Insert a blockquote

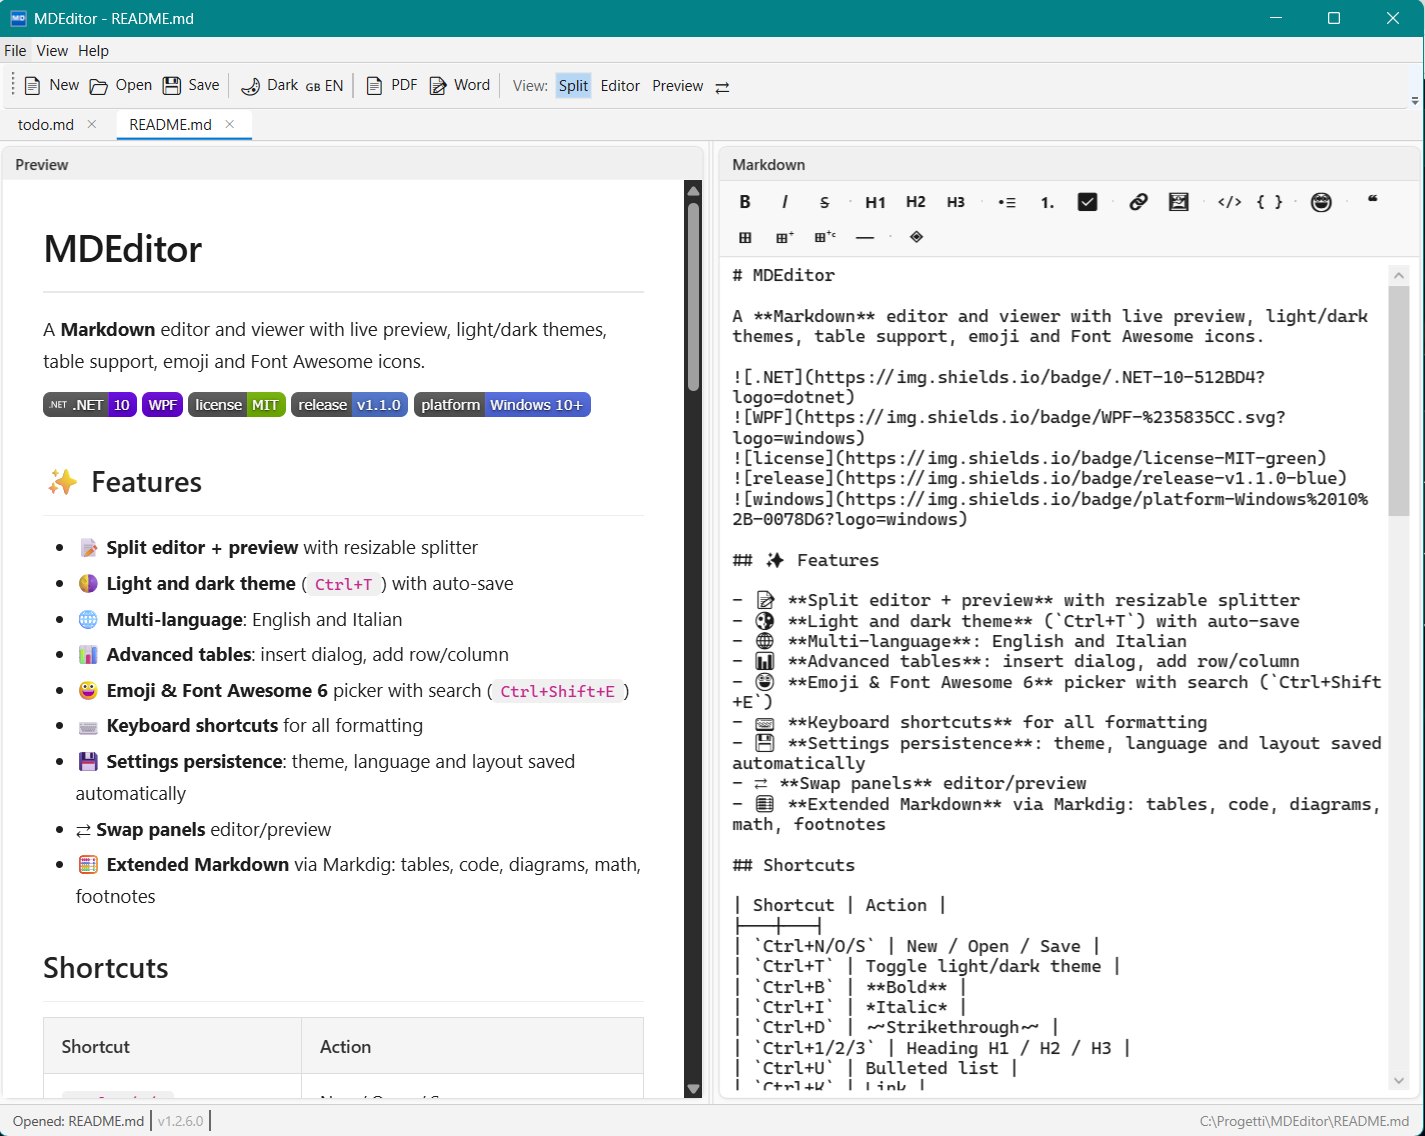pyautogui.click(x=1372, y=200)
